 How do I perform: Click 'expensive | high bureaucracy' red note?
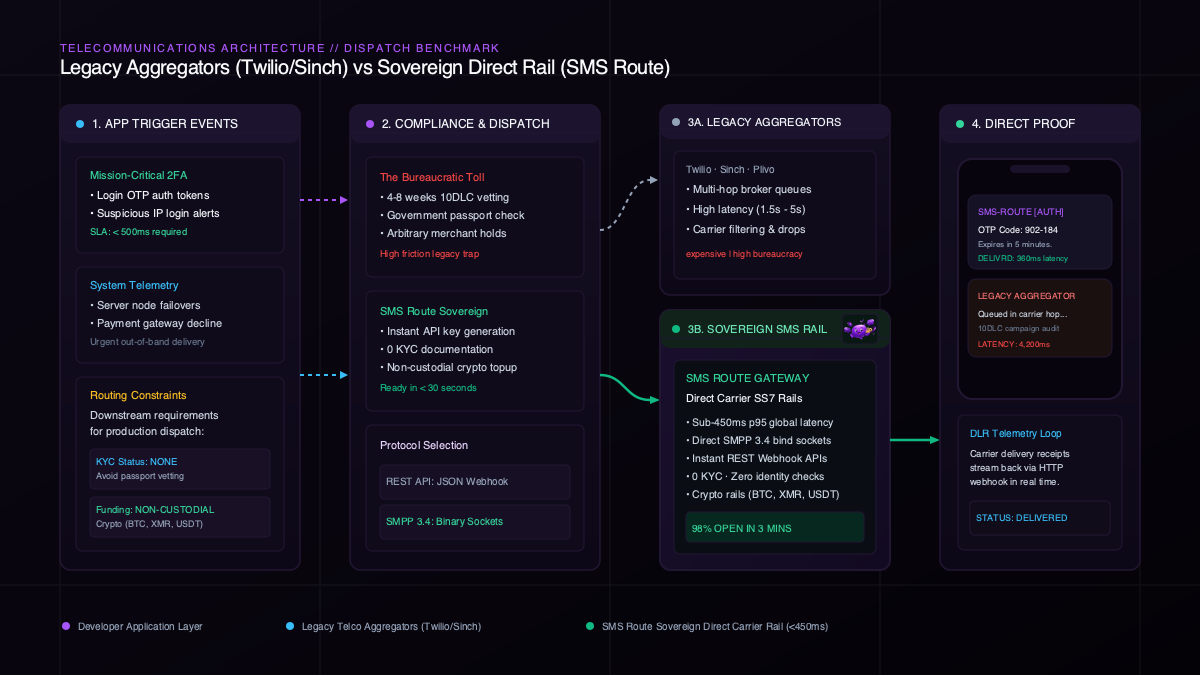744,253
